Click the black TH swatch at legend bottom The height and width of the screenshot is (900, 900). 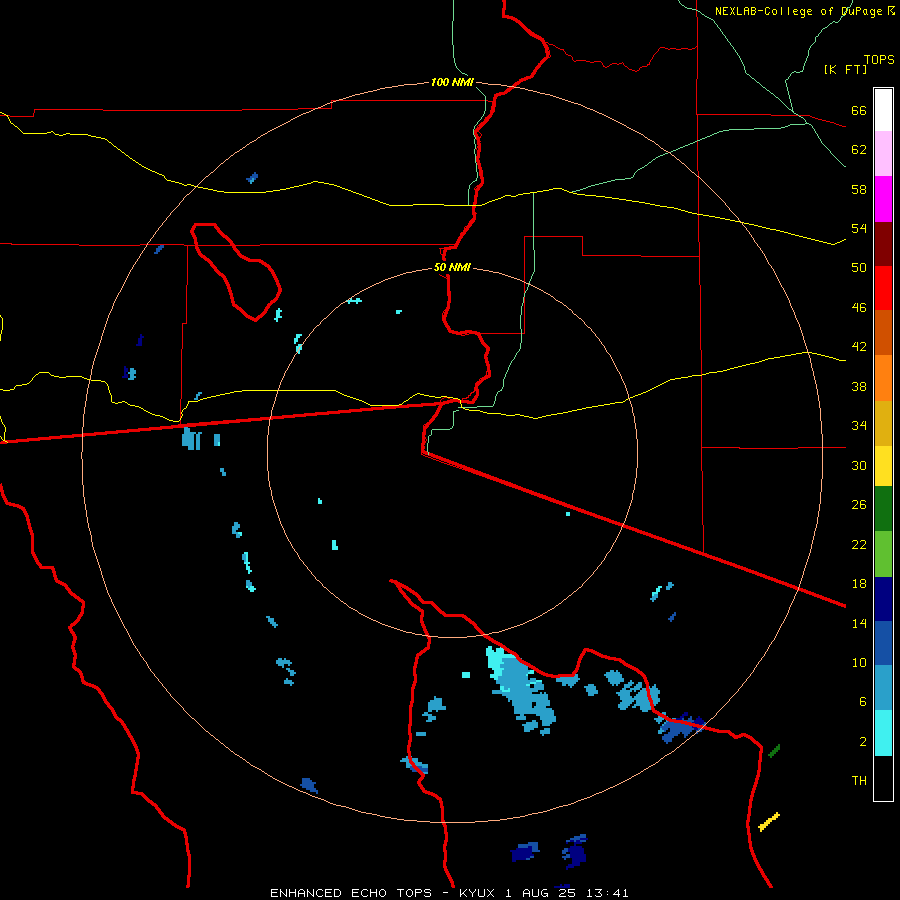pos(883,778)
